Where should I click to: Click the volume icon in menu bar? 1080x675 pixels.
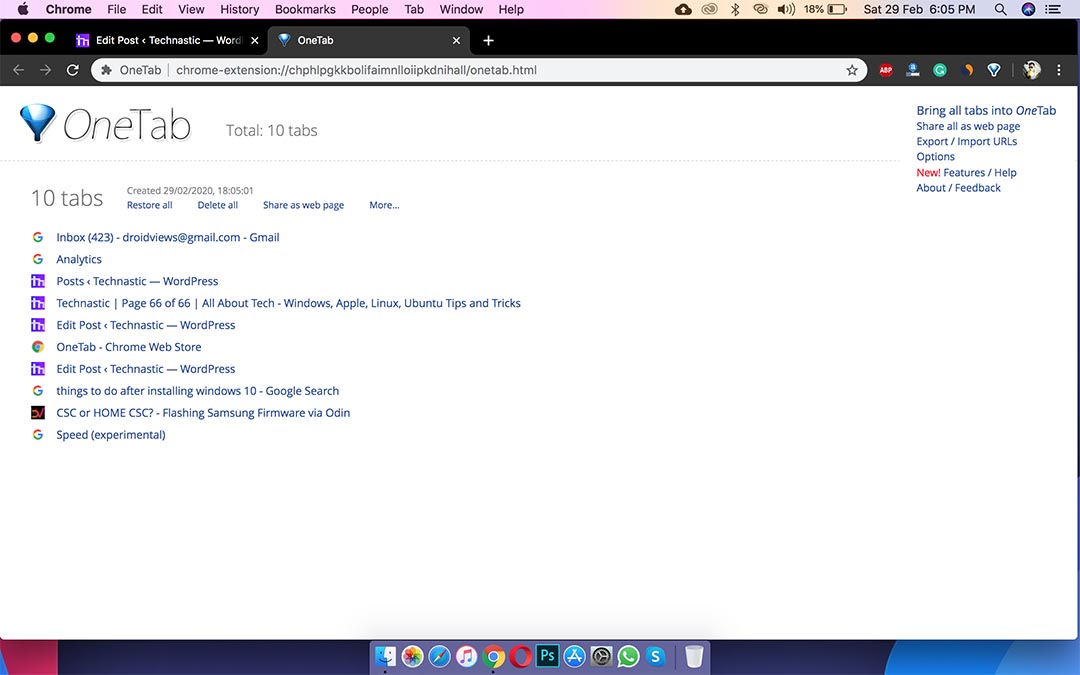point(786,10)
